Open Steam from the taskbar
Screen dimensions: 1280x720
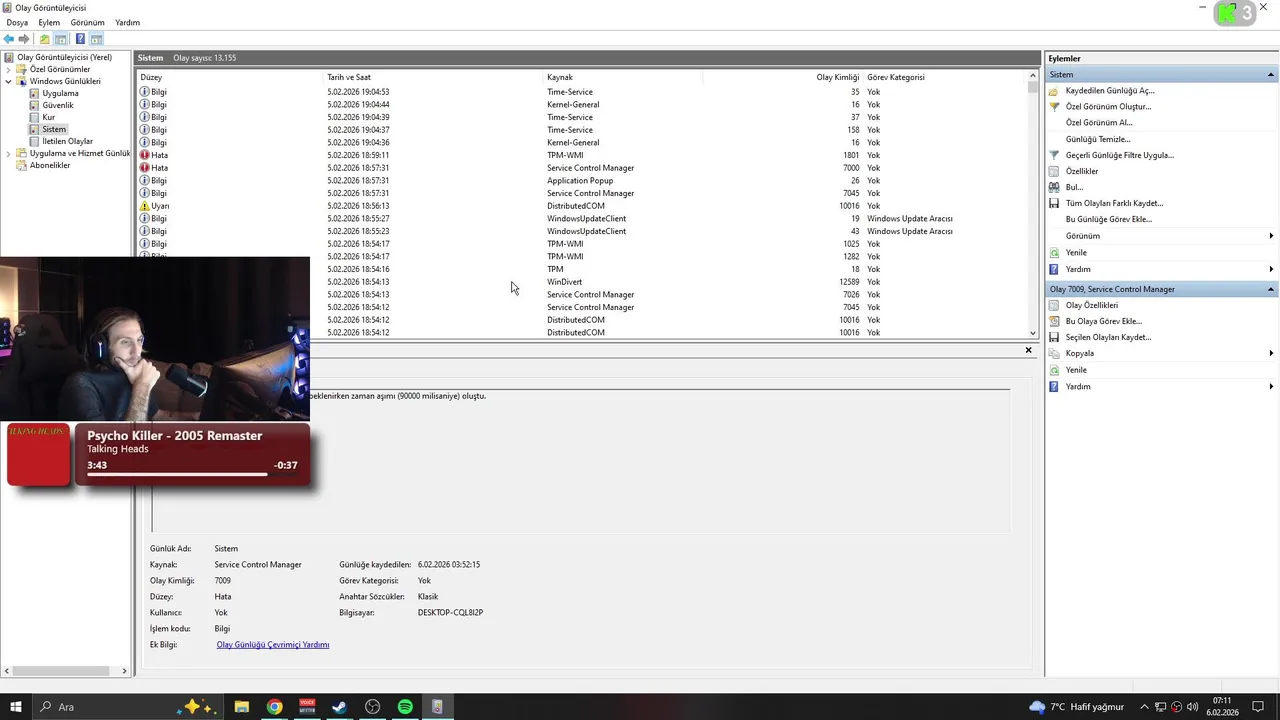point(339,707)
